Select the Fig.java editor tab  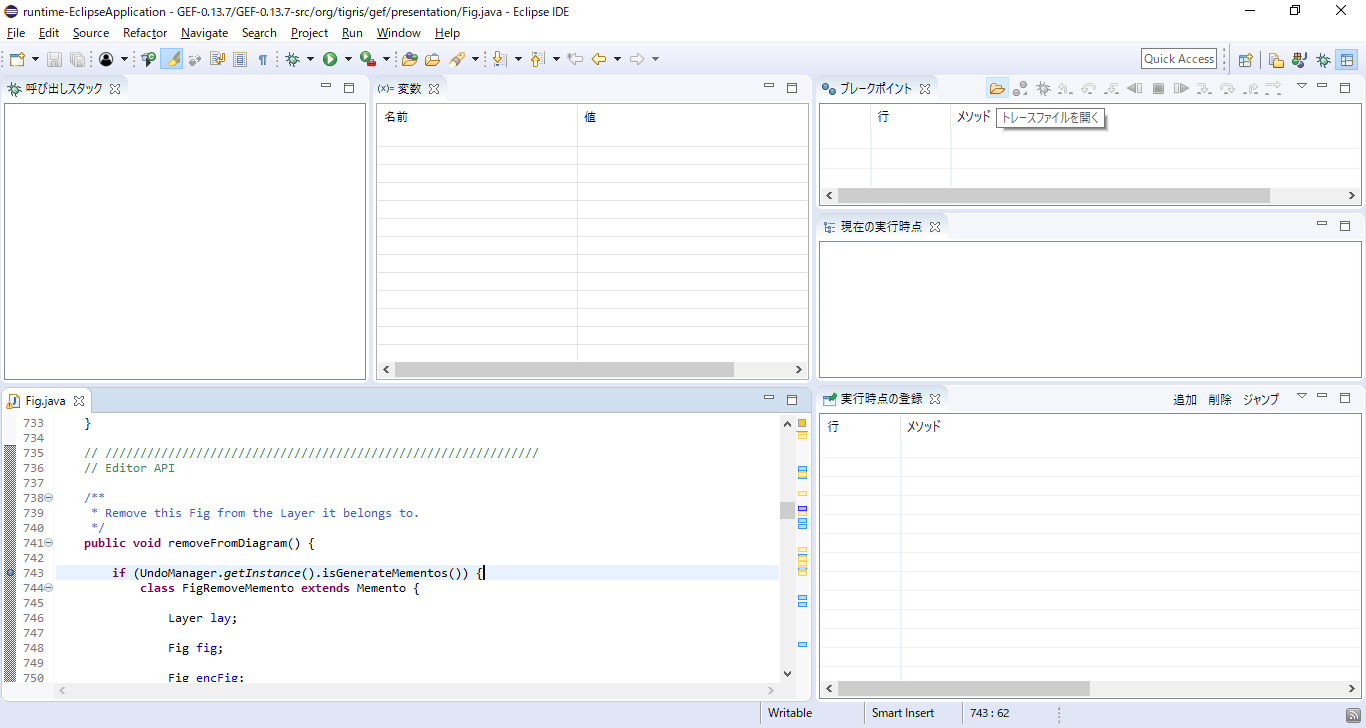(46, 400)
